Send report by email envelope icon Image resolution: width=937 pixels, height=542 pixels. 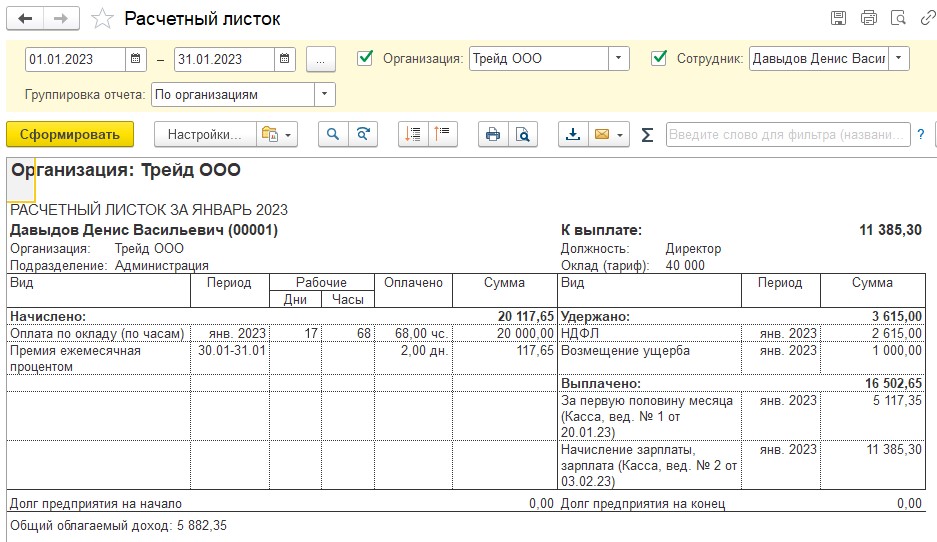click(602, 134)
